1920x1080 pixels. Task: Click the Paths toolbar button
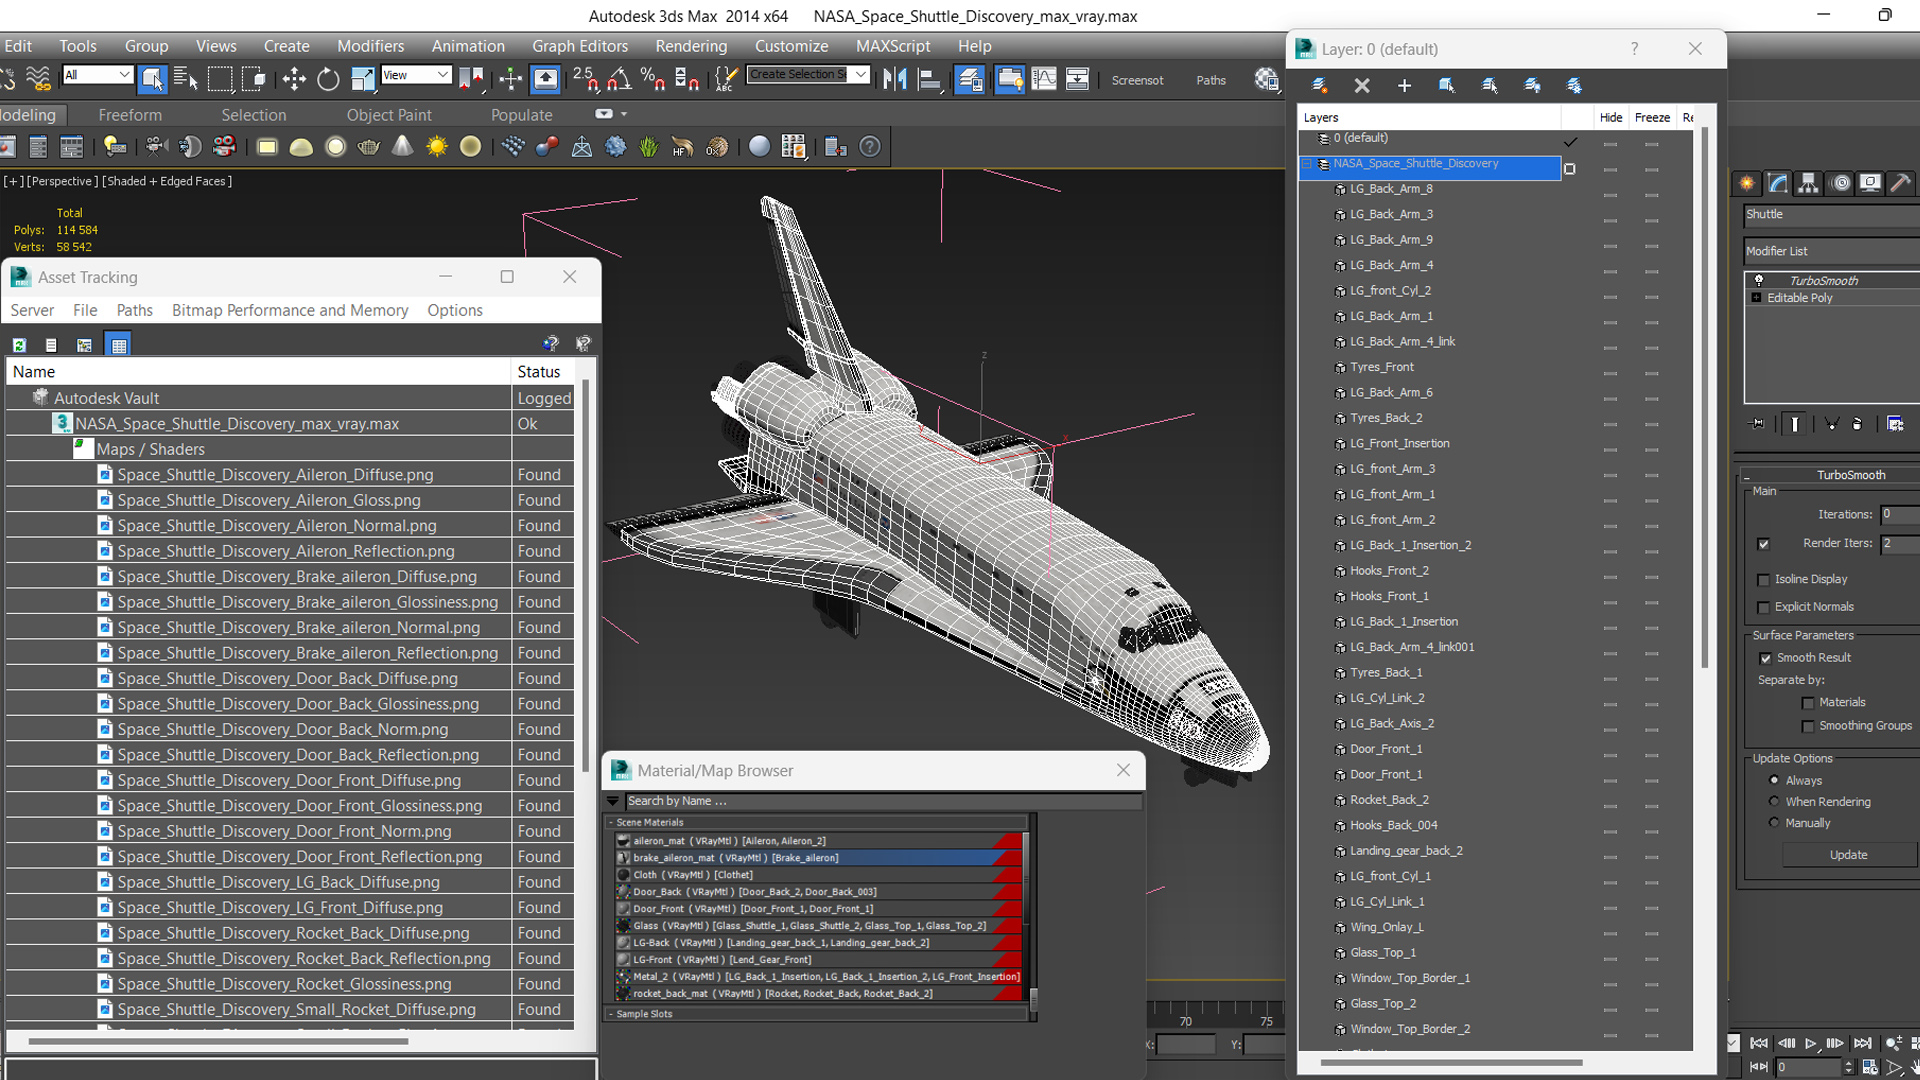1211,80
